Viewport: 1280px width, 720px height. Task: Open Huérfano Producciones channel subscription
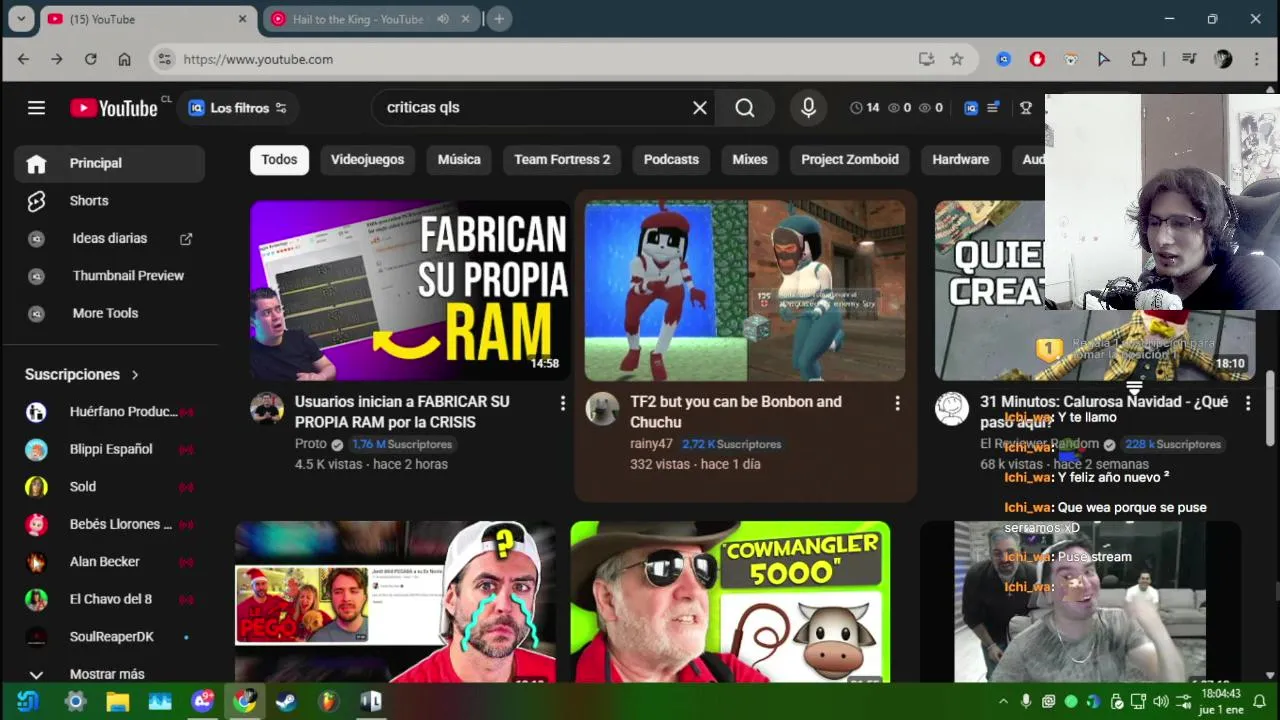pyautogui.click(x=110, y=412)
